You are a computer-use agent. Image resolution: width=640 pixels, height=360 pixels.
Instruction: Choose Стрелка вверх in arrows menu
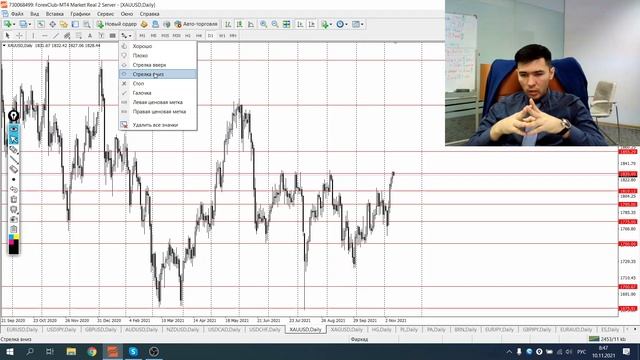pos(158,65)
